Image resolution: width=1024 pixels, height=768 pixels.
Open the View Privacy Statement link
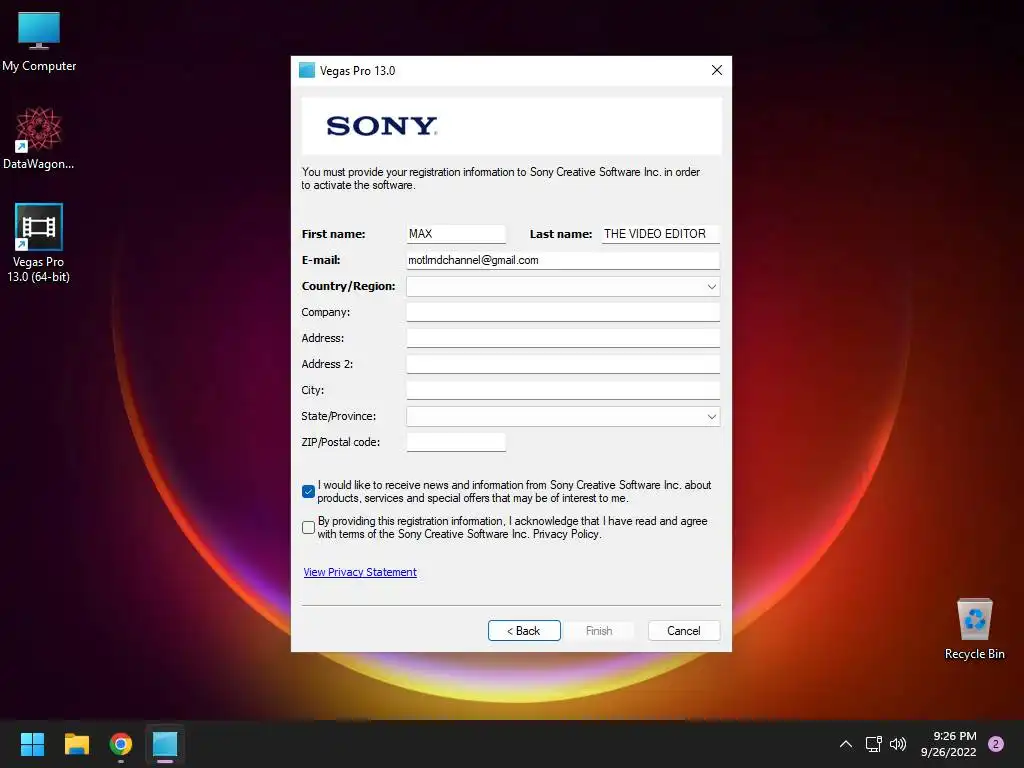coord(360,572)
